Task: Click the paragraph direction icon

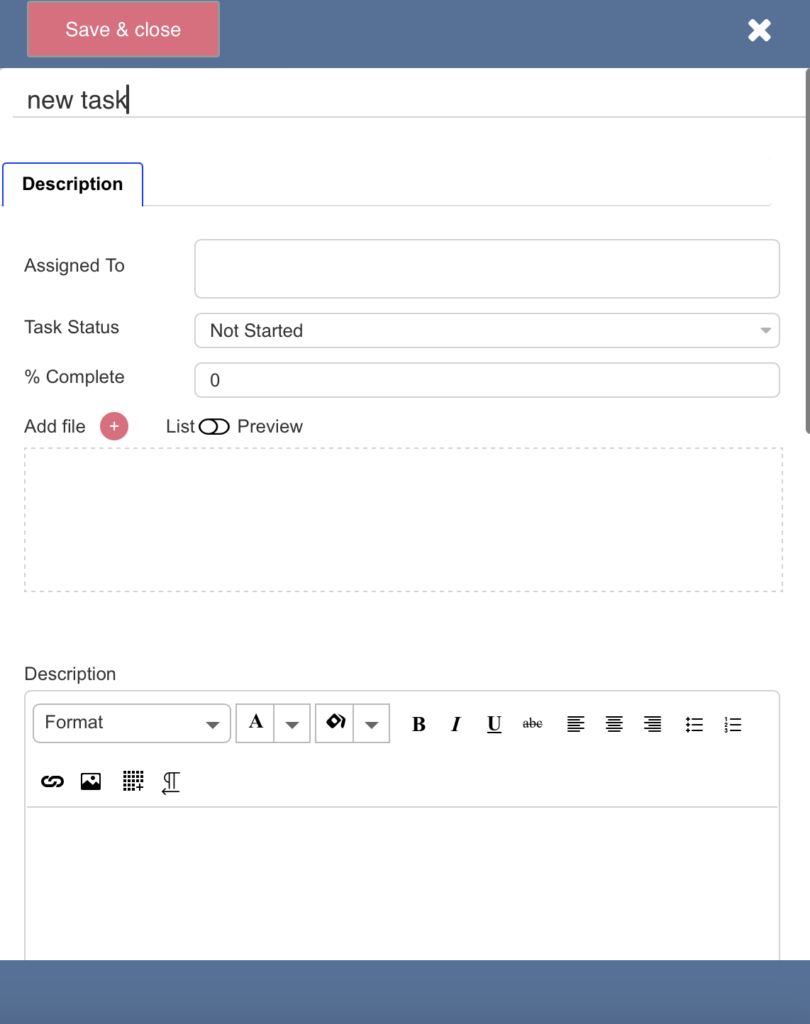Action: (x=171, y=782)
